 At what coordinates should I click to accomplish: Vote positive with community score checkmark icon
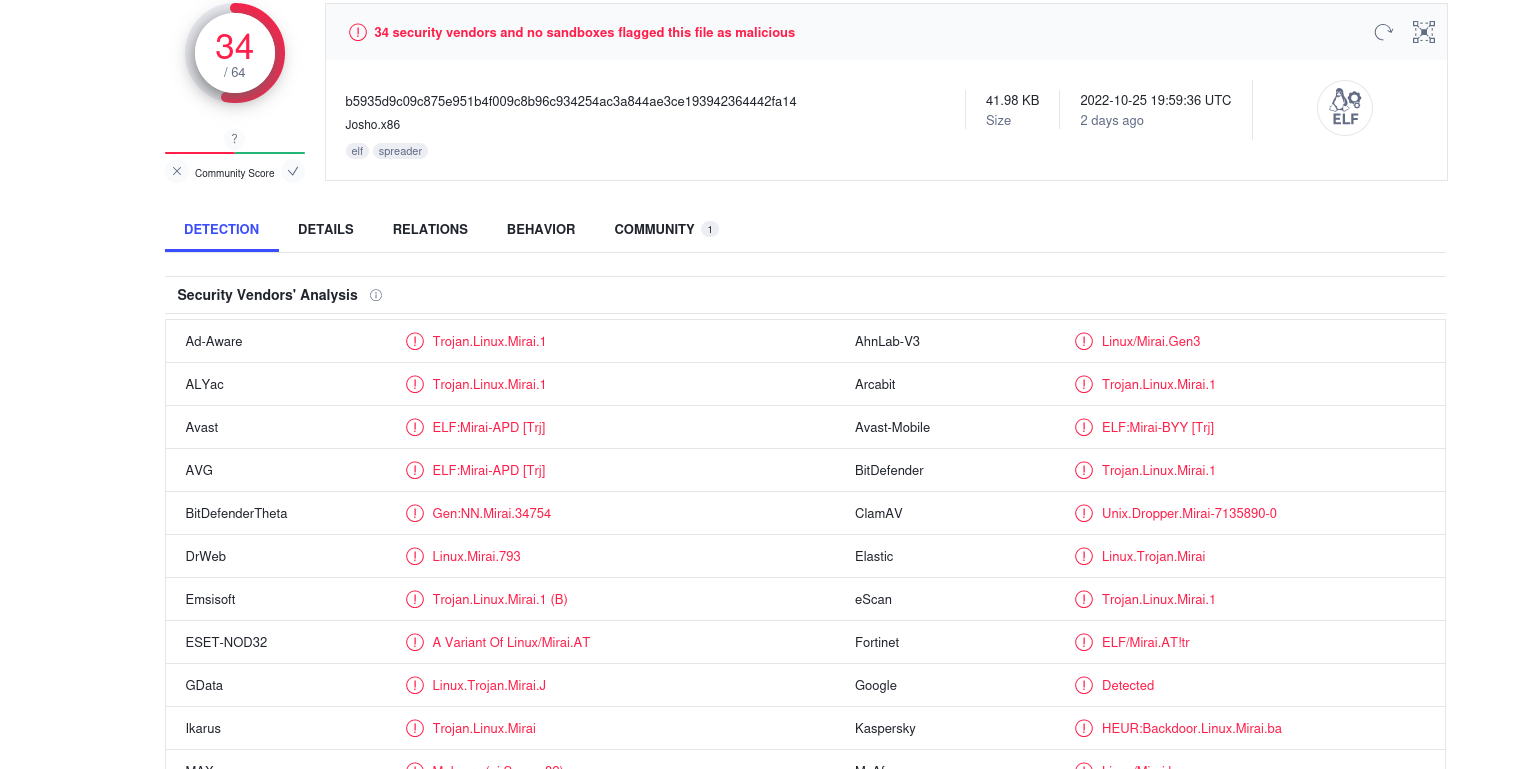(293, 171)
